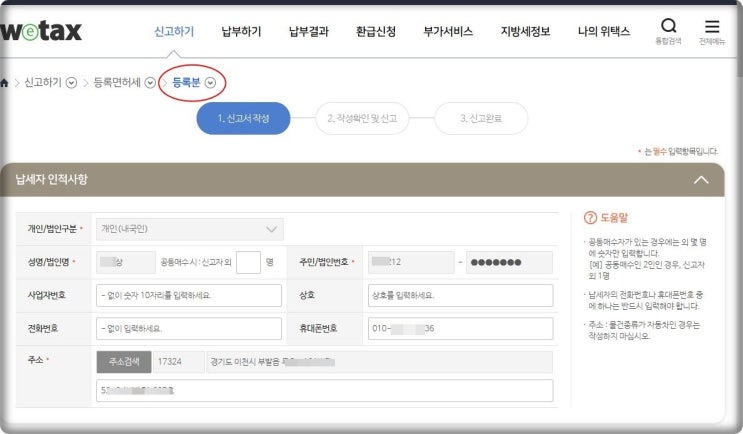Image resolution: width=743 pixels, height=434 pixels.
Task: Focus the detailed address field below 주소검색
Action: (x=325, y=390)
